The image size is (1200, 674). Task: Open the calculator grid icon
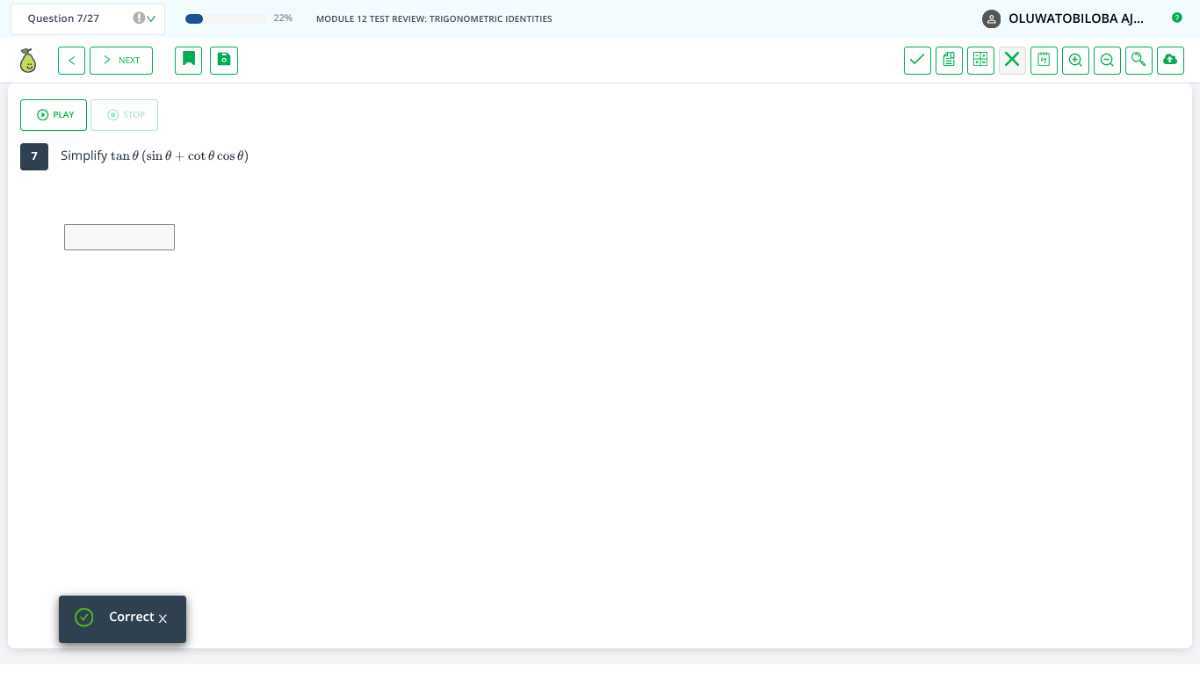point(980,60)
